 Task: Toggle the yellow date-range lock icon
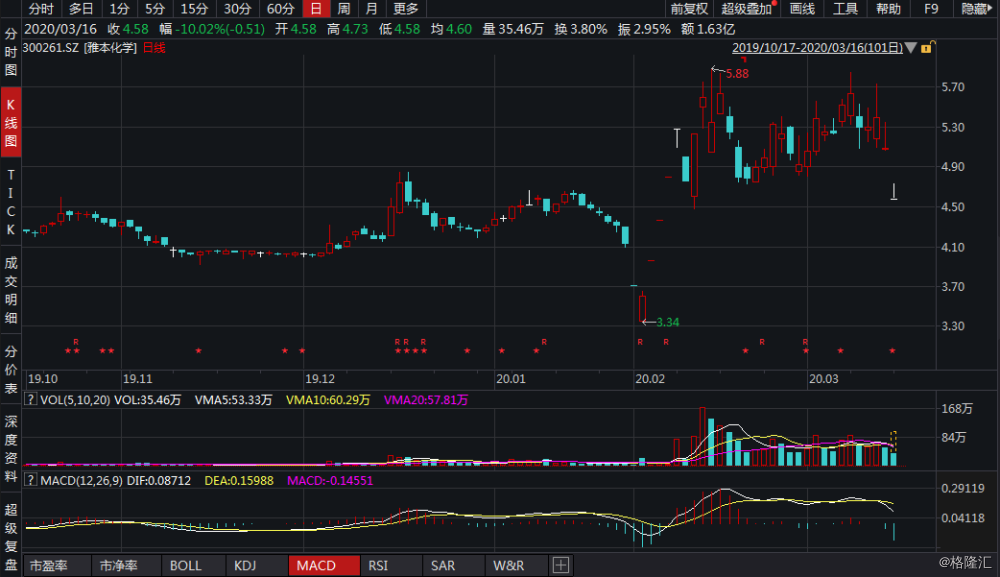point(926,48)
